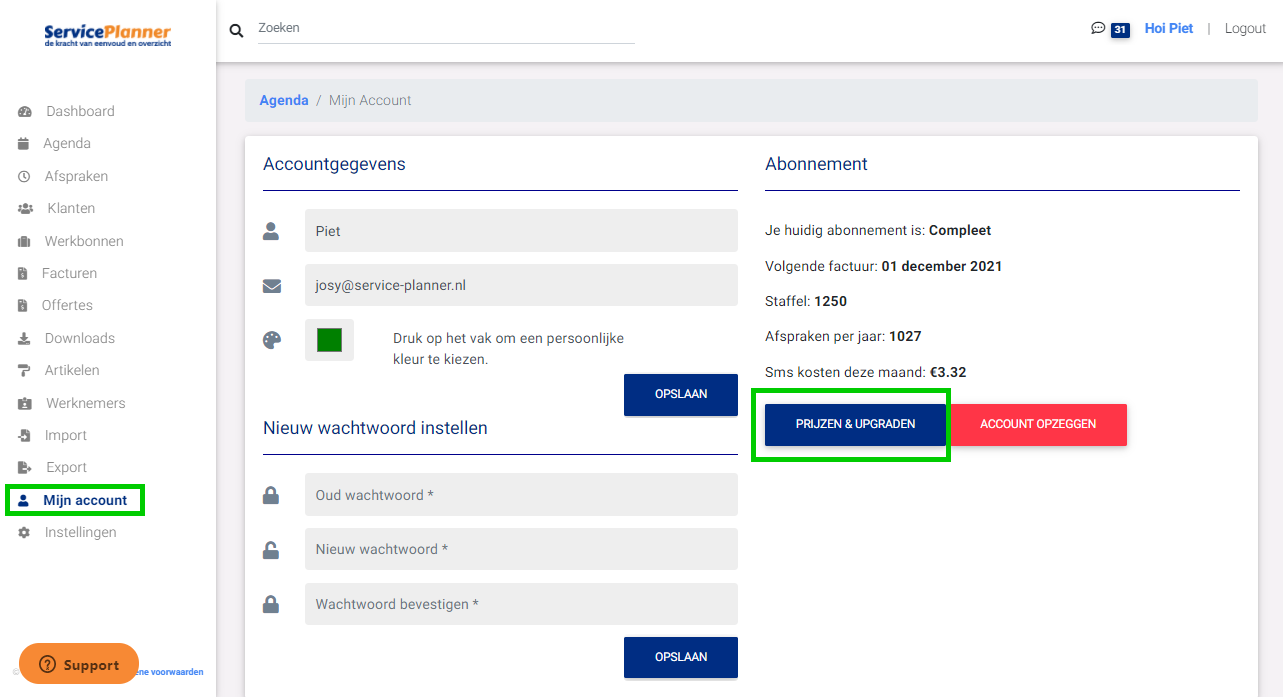The width and height of the screenshot is (1283, 697).
Task: Open messages via the chat bubble icon
Action: [1098, 29]
